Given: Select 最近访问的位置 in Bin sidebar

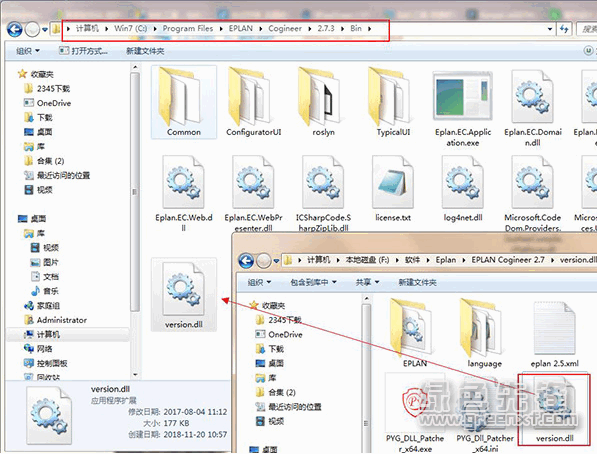Looking at the screenshot, I should (57, 176).
